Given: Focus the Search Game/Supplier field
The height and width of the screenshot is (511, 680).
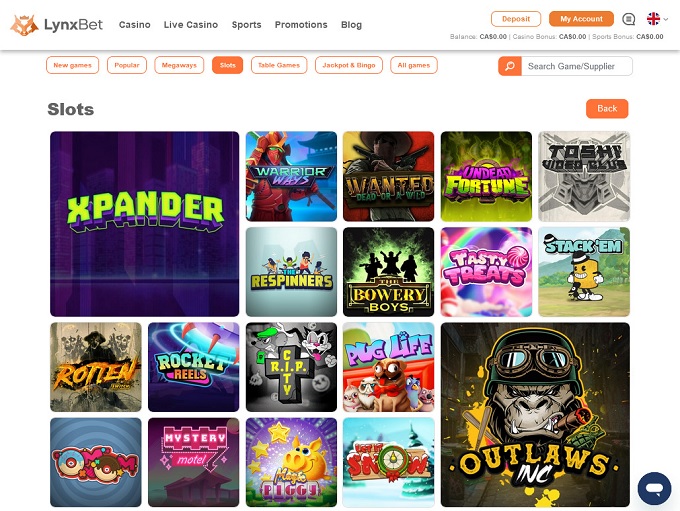Looking at the screenshot, I should click(x=577, y=66).
